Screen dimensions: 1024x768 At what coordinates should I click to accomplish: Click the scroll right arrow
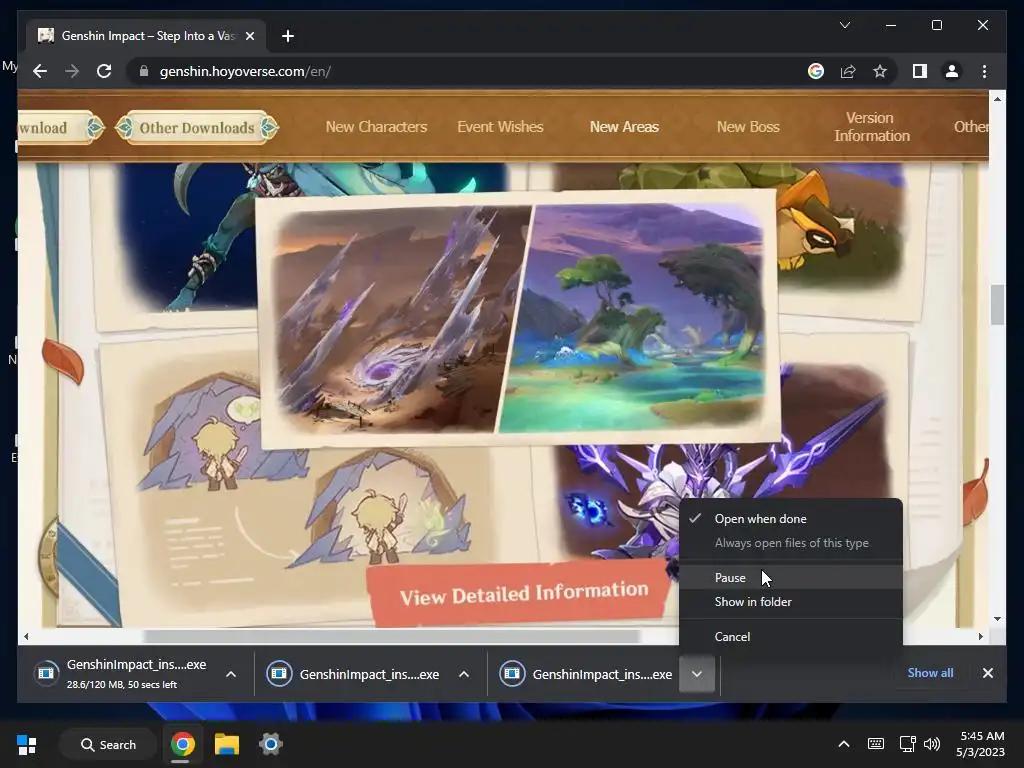tap(980, 636)
